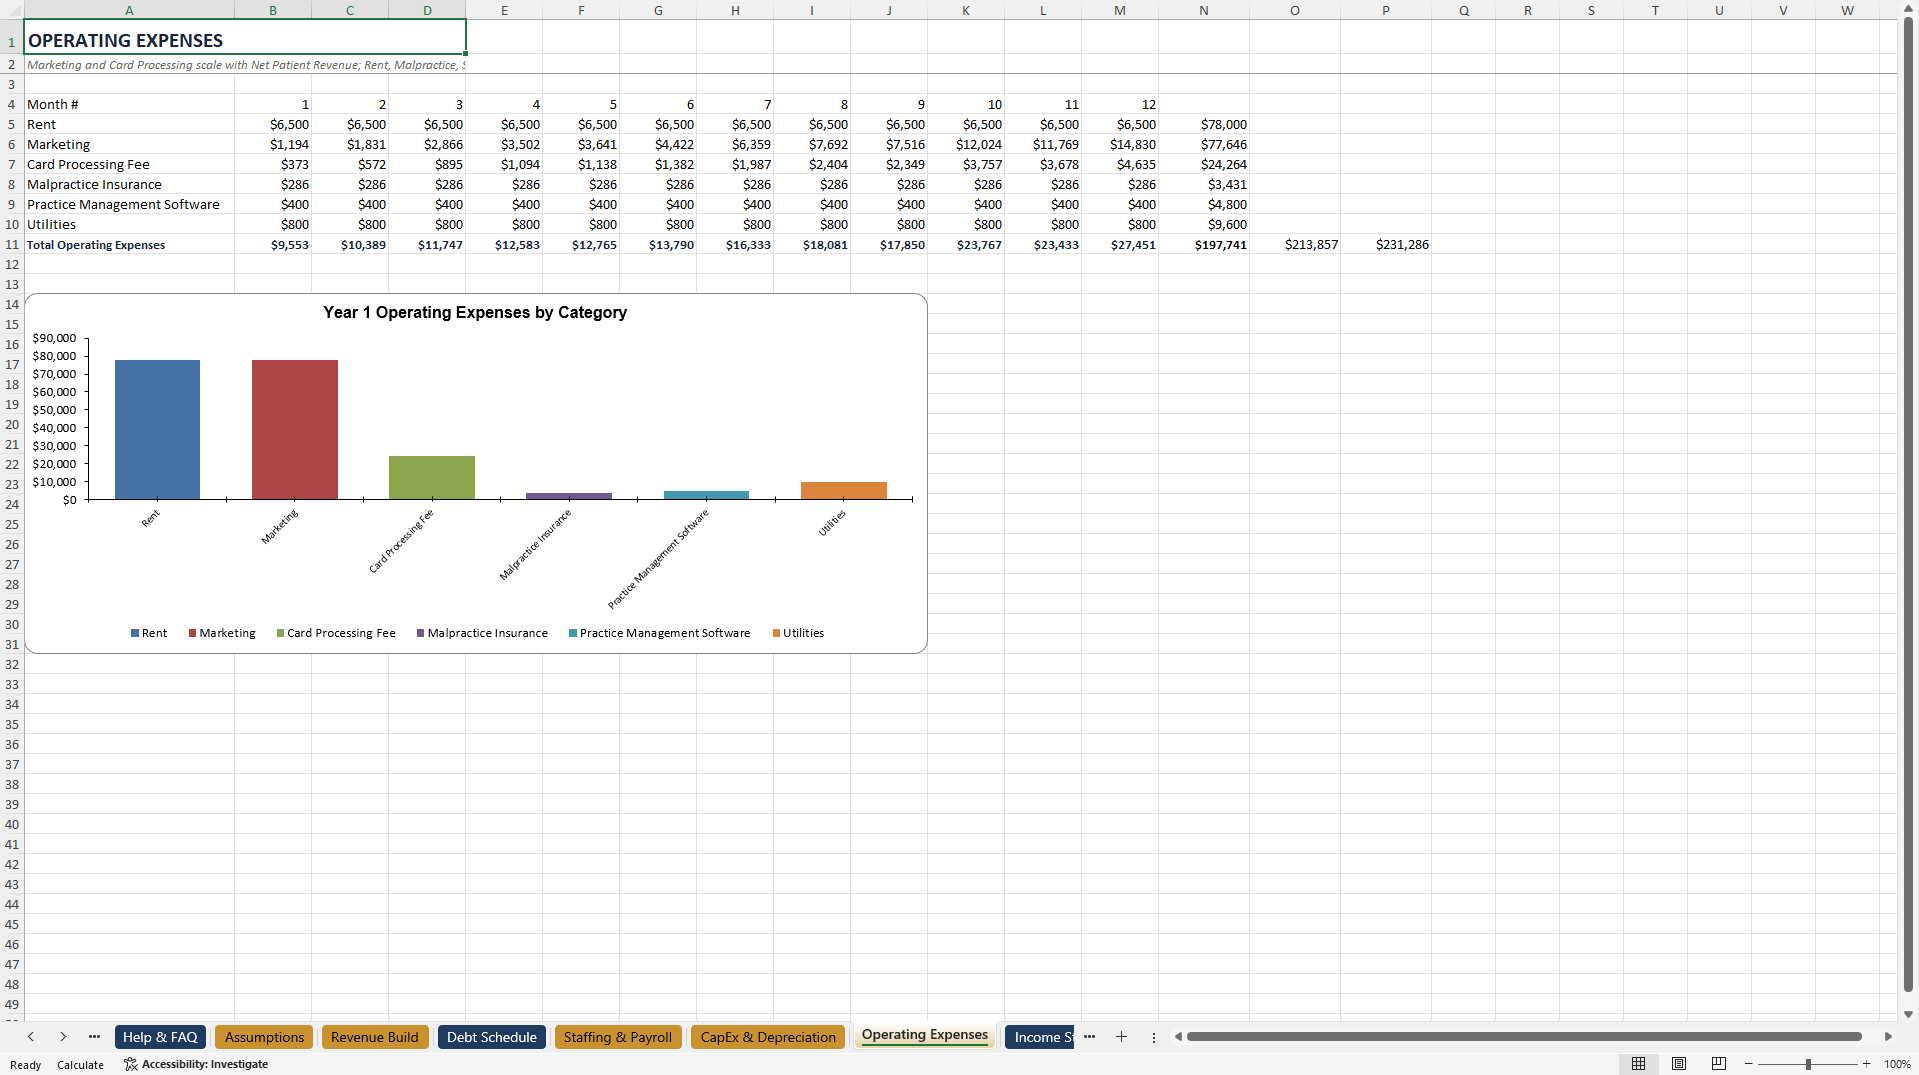
Task: Select row 11 header
Action: coord(12,244)
